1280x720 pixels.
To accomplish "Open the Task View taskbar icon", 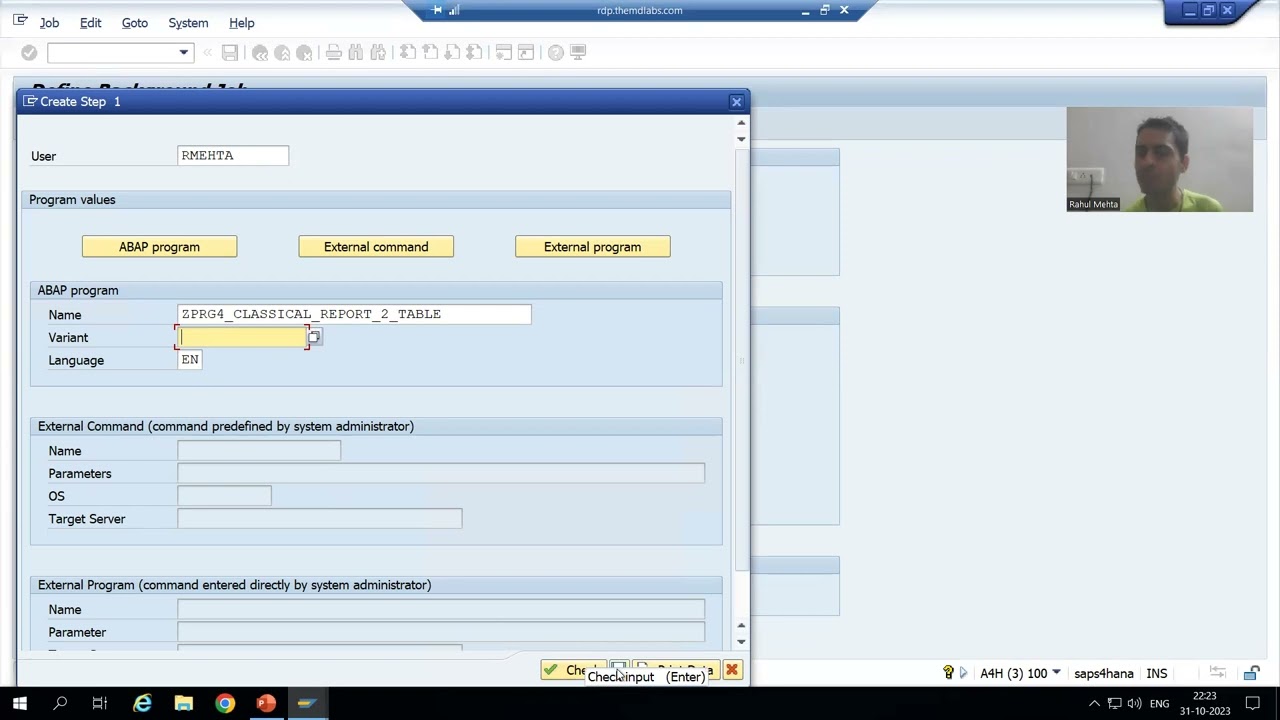I will coord(100,703).
